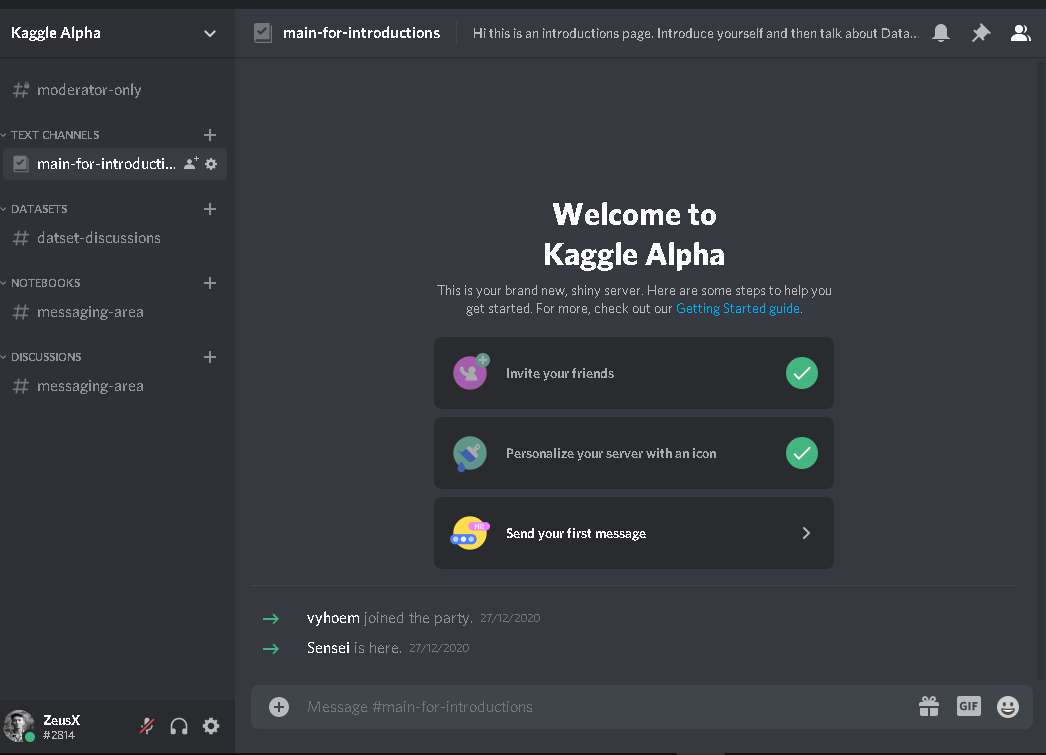The image size is (1046, 755).
Task: Select main-for-introductions channel in sidebar
Action: (115, 163)
